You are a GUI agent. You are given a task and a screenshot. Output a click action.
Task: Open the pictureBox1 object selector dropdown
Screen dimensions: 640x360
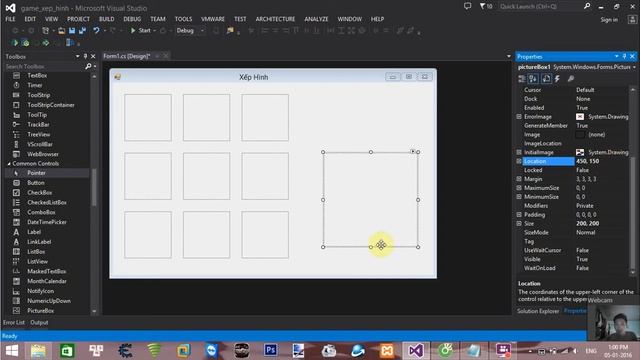(x=634, y=67)
